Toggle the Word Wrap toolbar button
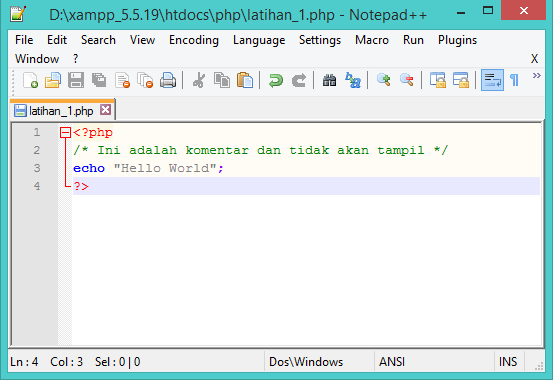The image size is (553, 380). coord(492,80)
